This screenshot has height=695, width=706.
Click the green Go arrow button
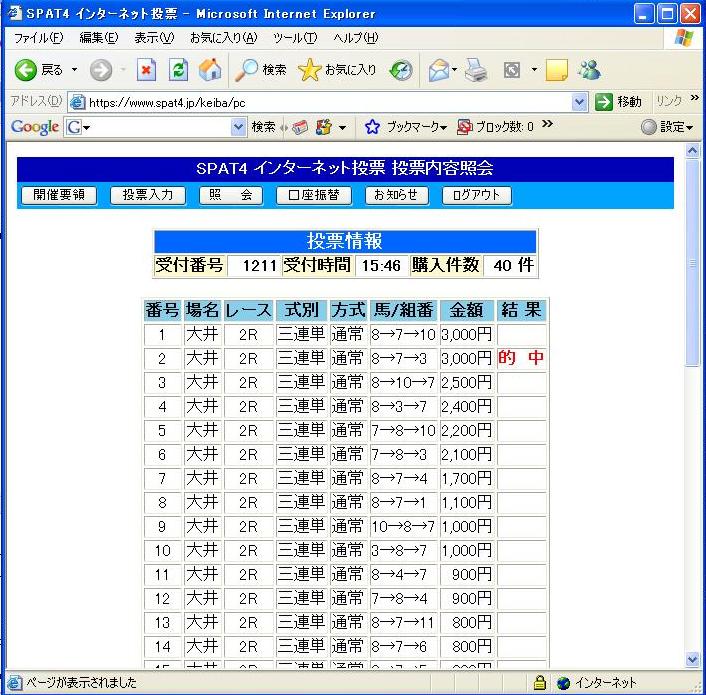click(603, 102)
